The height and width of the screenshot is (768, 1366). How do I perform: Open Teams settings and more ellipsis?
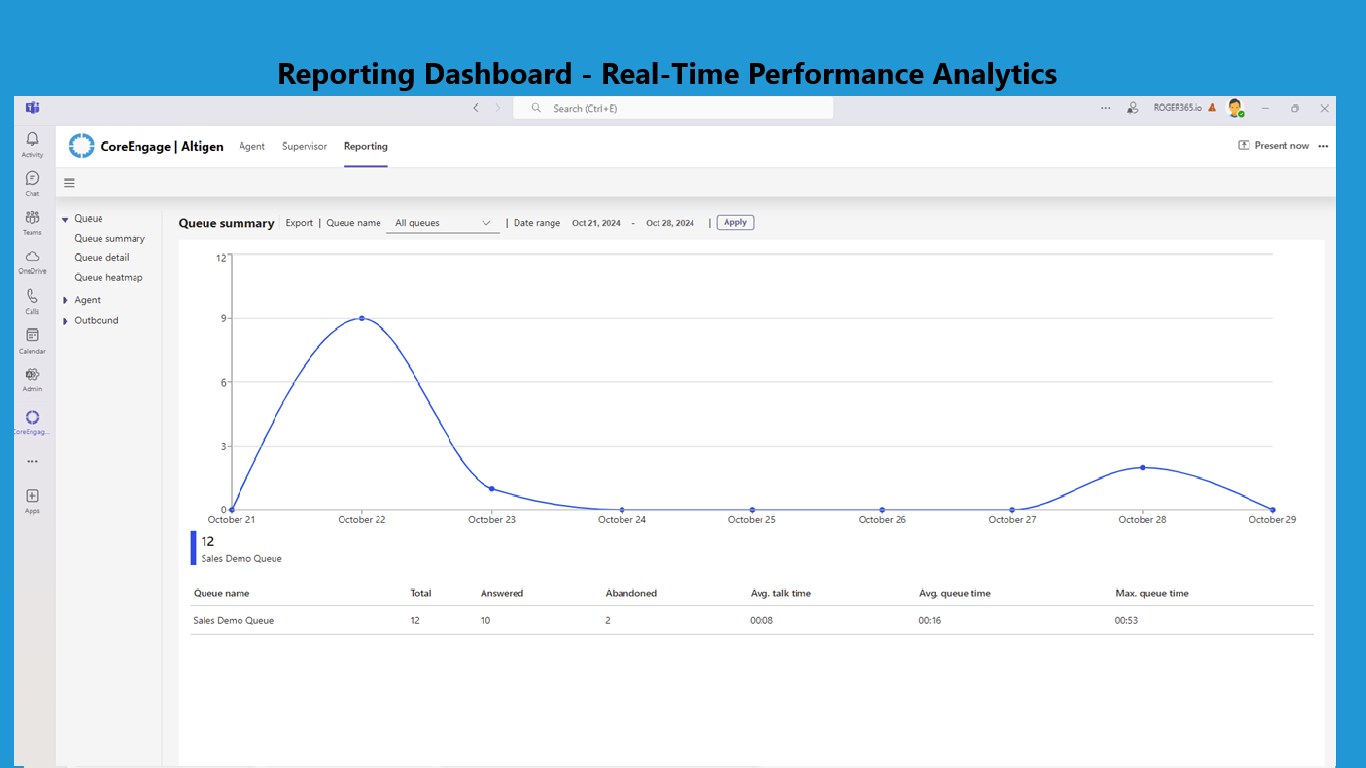pyautogui.click(x=1105, y=108)
